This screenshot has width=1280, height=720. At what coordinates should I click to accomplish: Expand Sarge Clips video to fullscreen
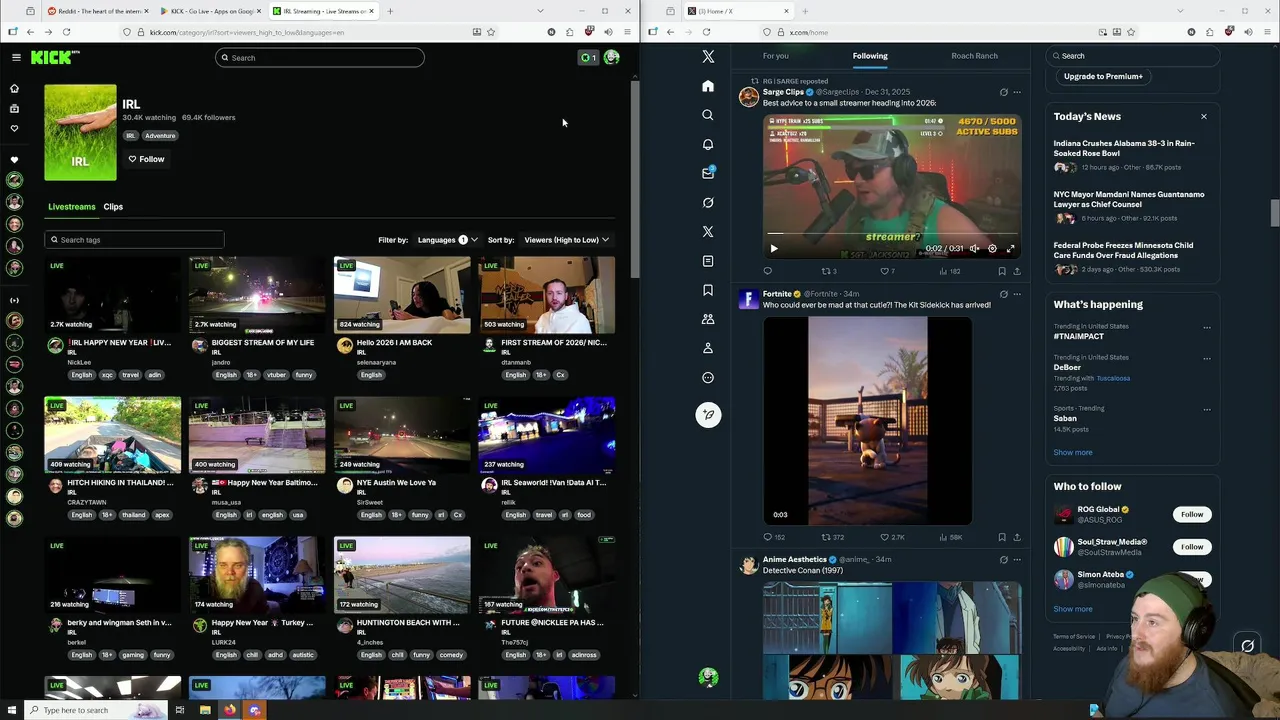(1010, 248)
